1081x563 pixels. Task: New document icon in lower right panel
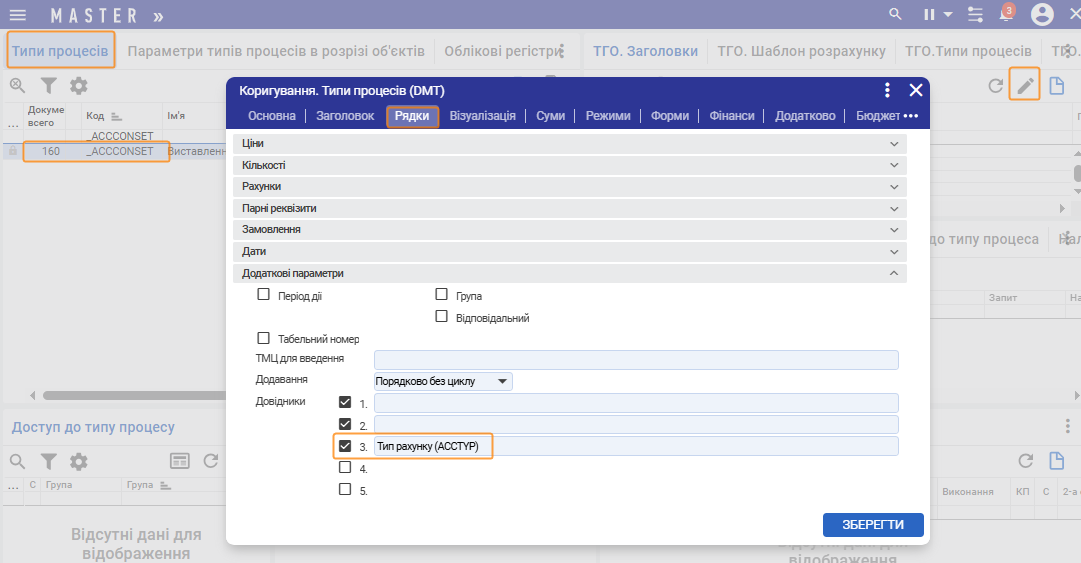pyautogui.click(x=1056, y=460)
